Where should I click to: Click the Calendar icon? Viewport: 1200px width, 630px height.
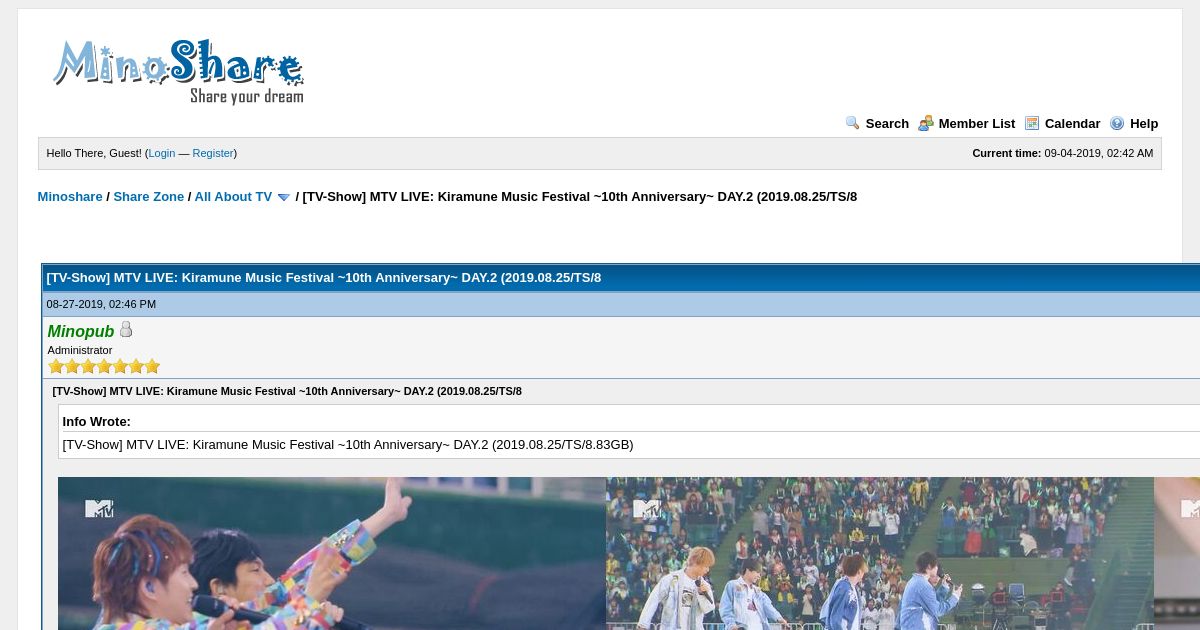tap(1032, 123)
